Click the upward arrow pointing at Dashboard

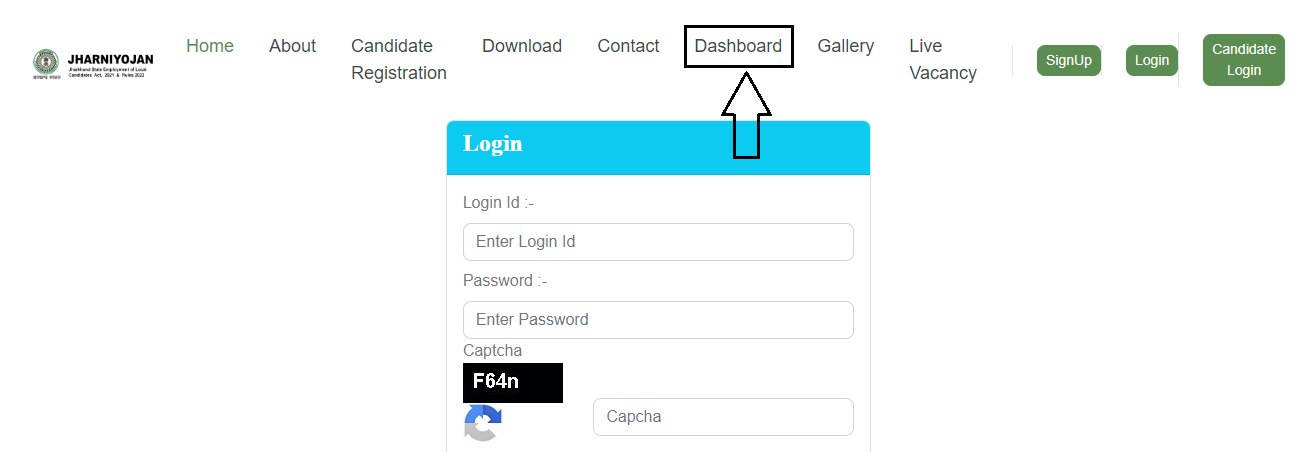coord(746,114)
